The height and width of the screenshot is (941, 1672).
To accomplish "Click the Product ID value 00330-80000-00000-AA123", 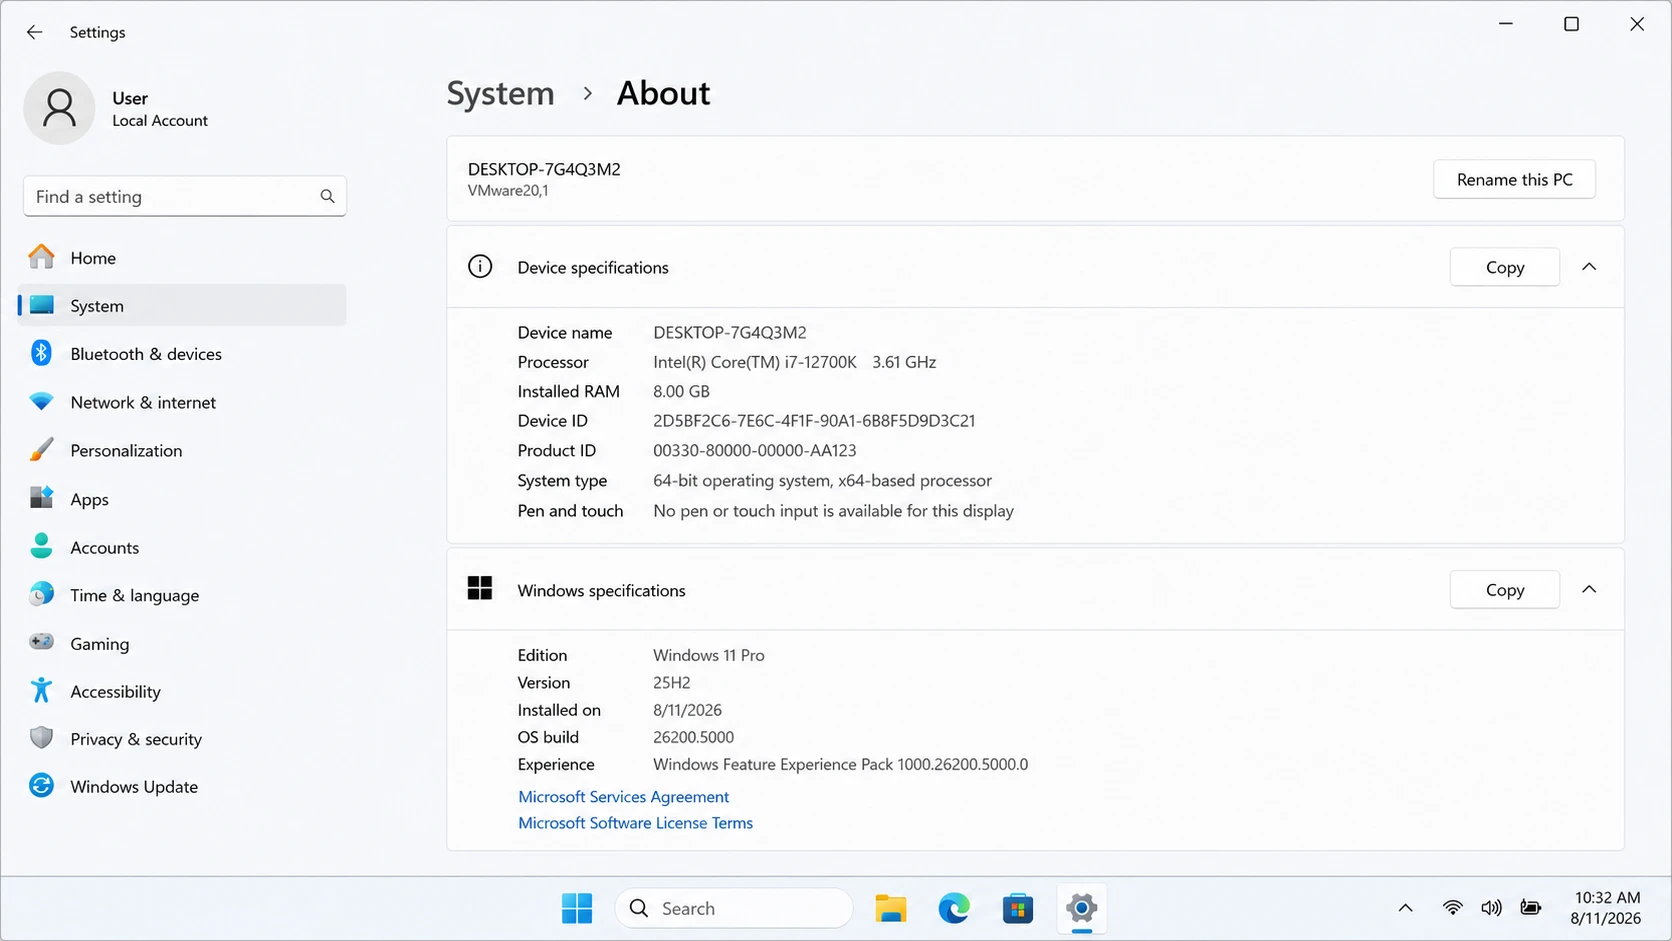I will pyautogui.click(x=755, y=450).
